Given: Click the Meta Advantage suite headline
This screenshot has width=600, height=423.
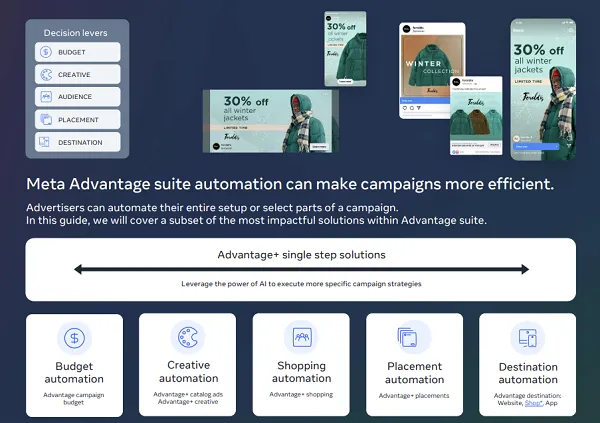Looking at the screenshot, I should (x=290, y=184).
